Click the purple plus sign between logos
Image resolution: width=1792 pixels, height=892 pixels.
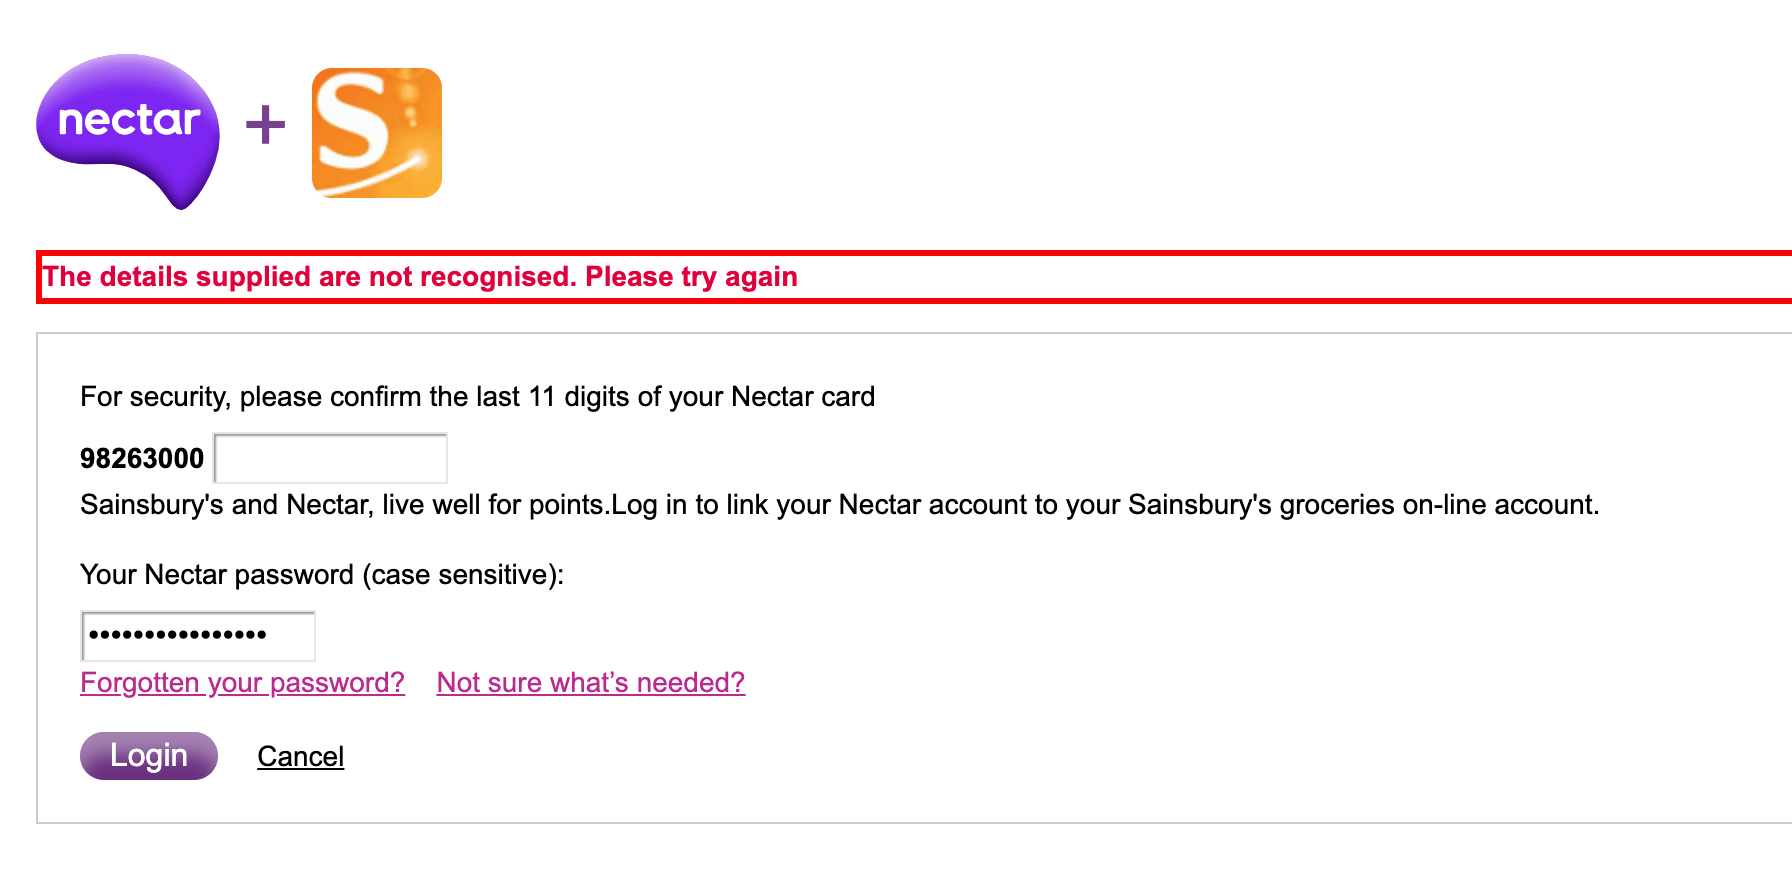[265, 125]
